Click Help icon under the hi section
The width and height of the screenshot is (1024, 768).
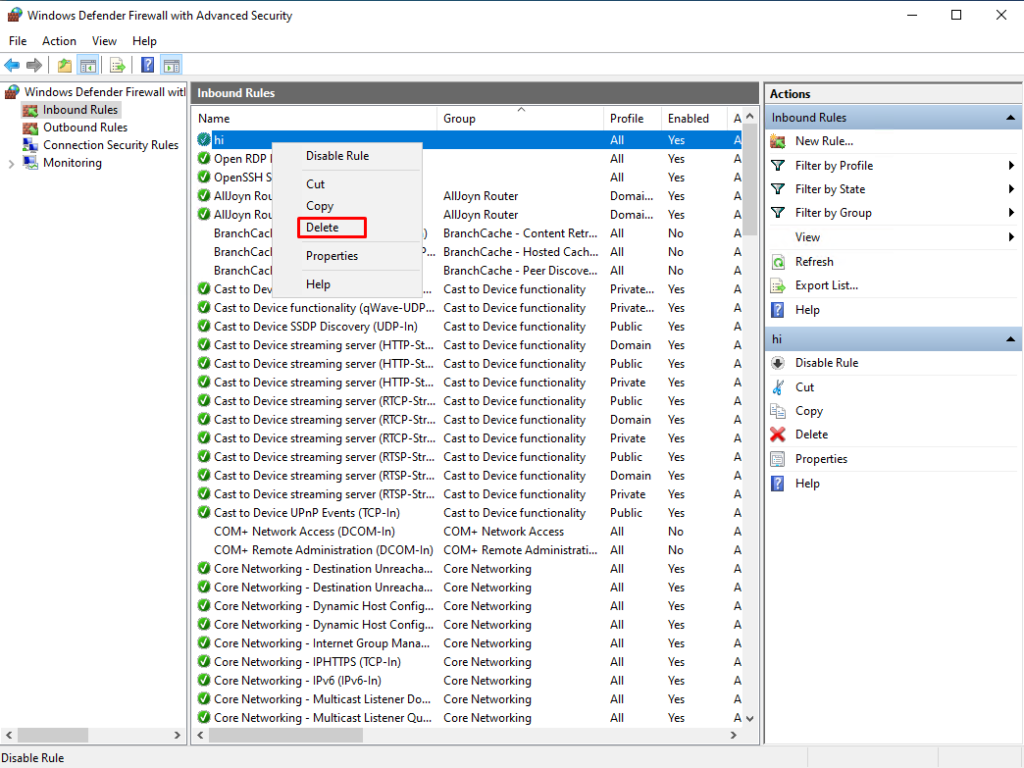(x=778, y=483)
